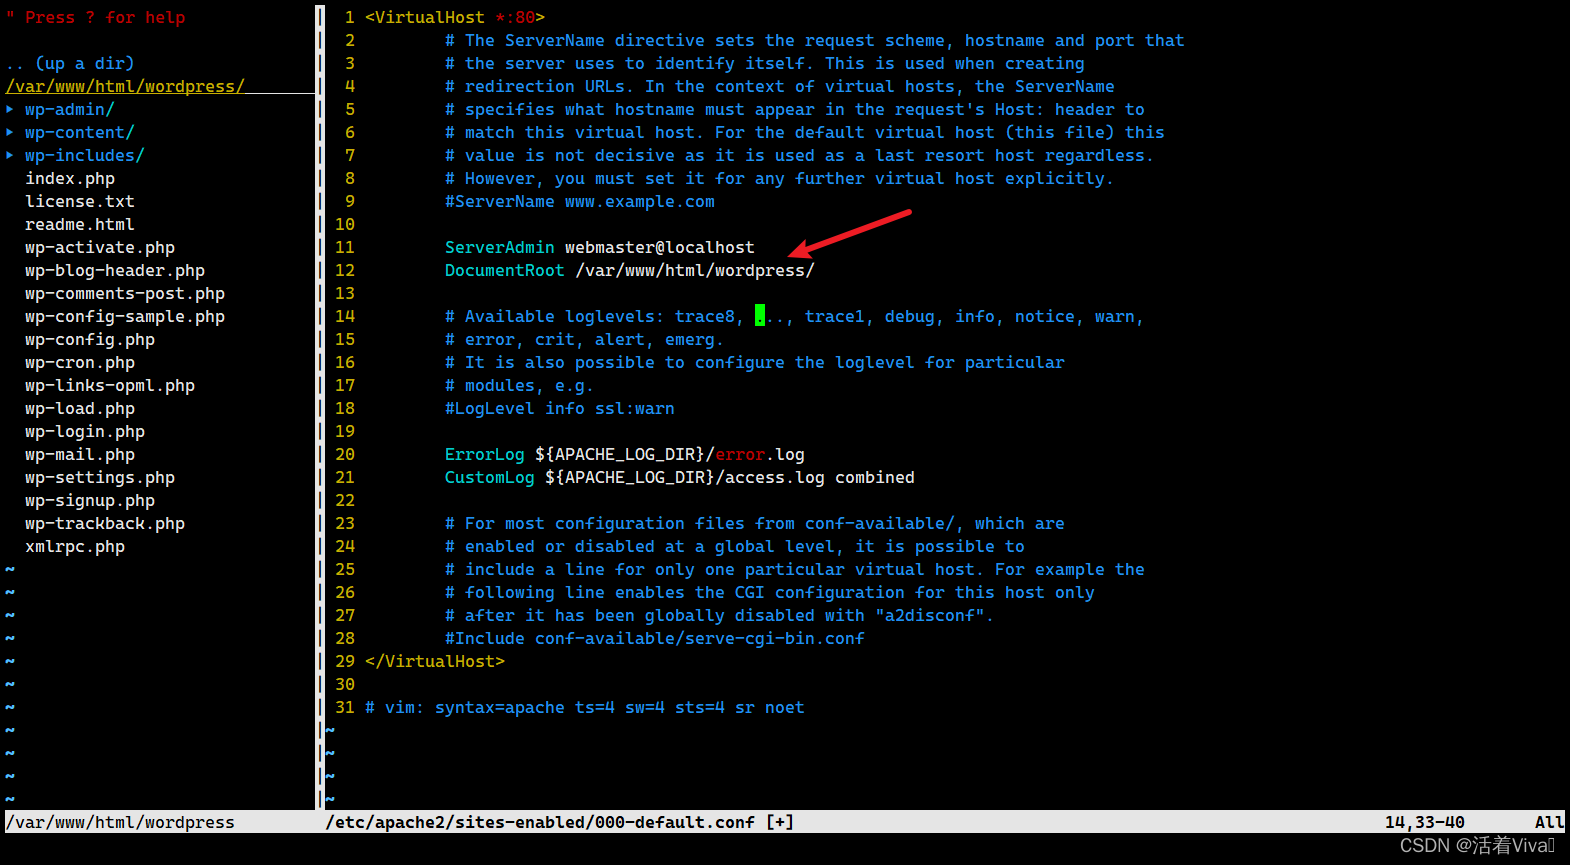Click 'webmaster@localhost' value
Screen dimensions: 1570x865
pos(660,247)
